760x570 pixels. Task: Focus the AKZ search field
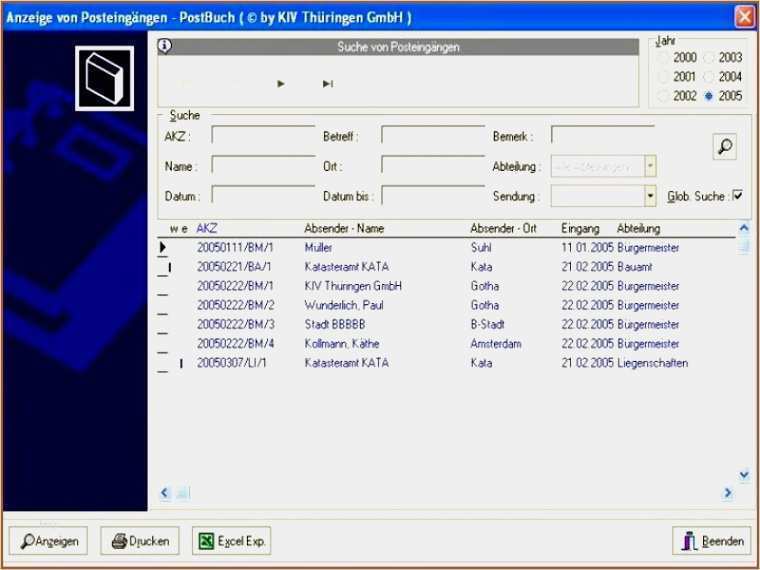tap(263, 135)
